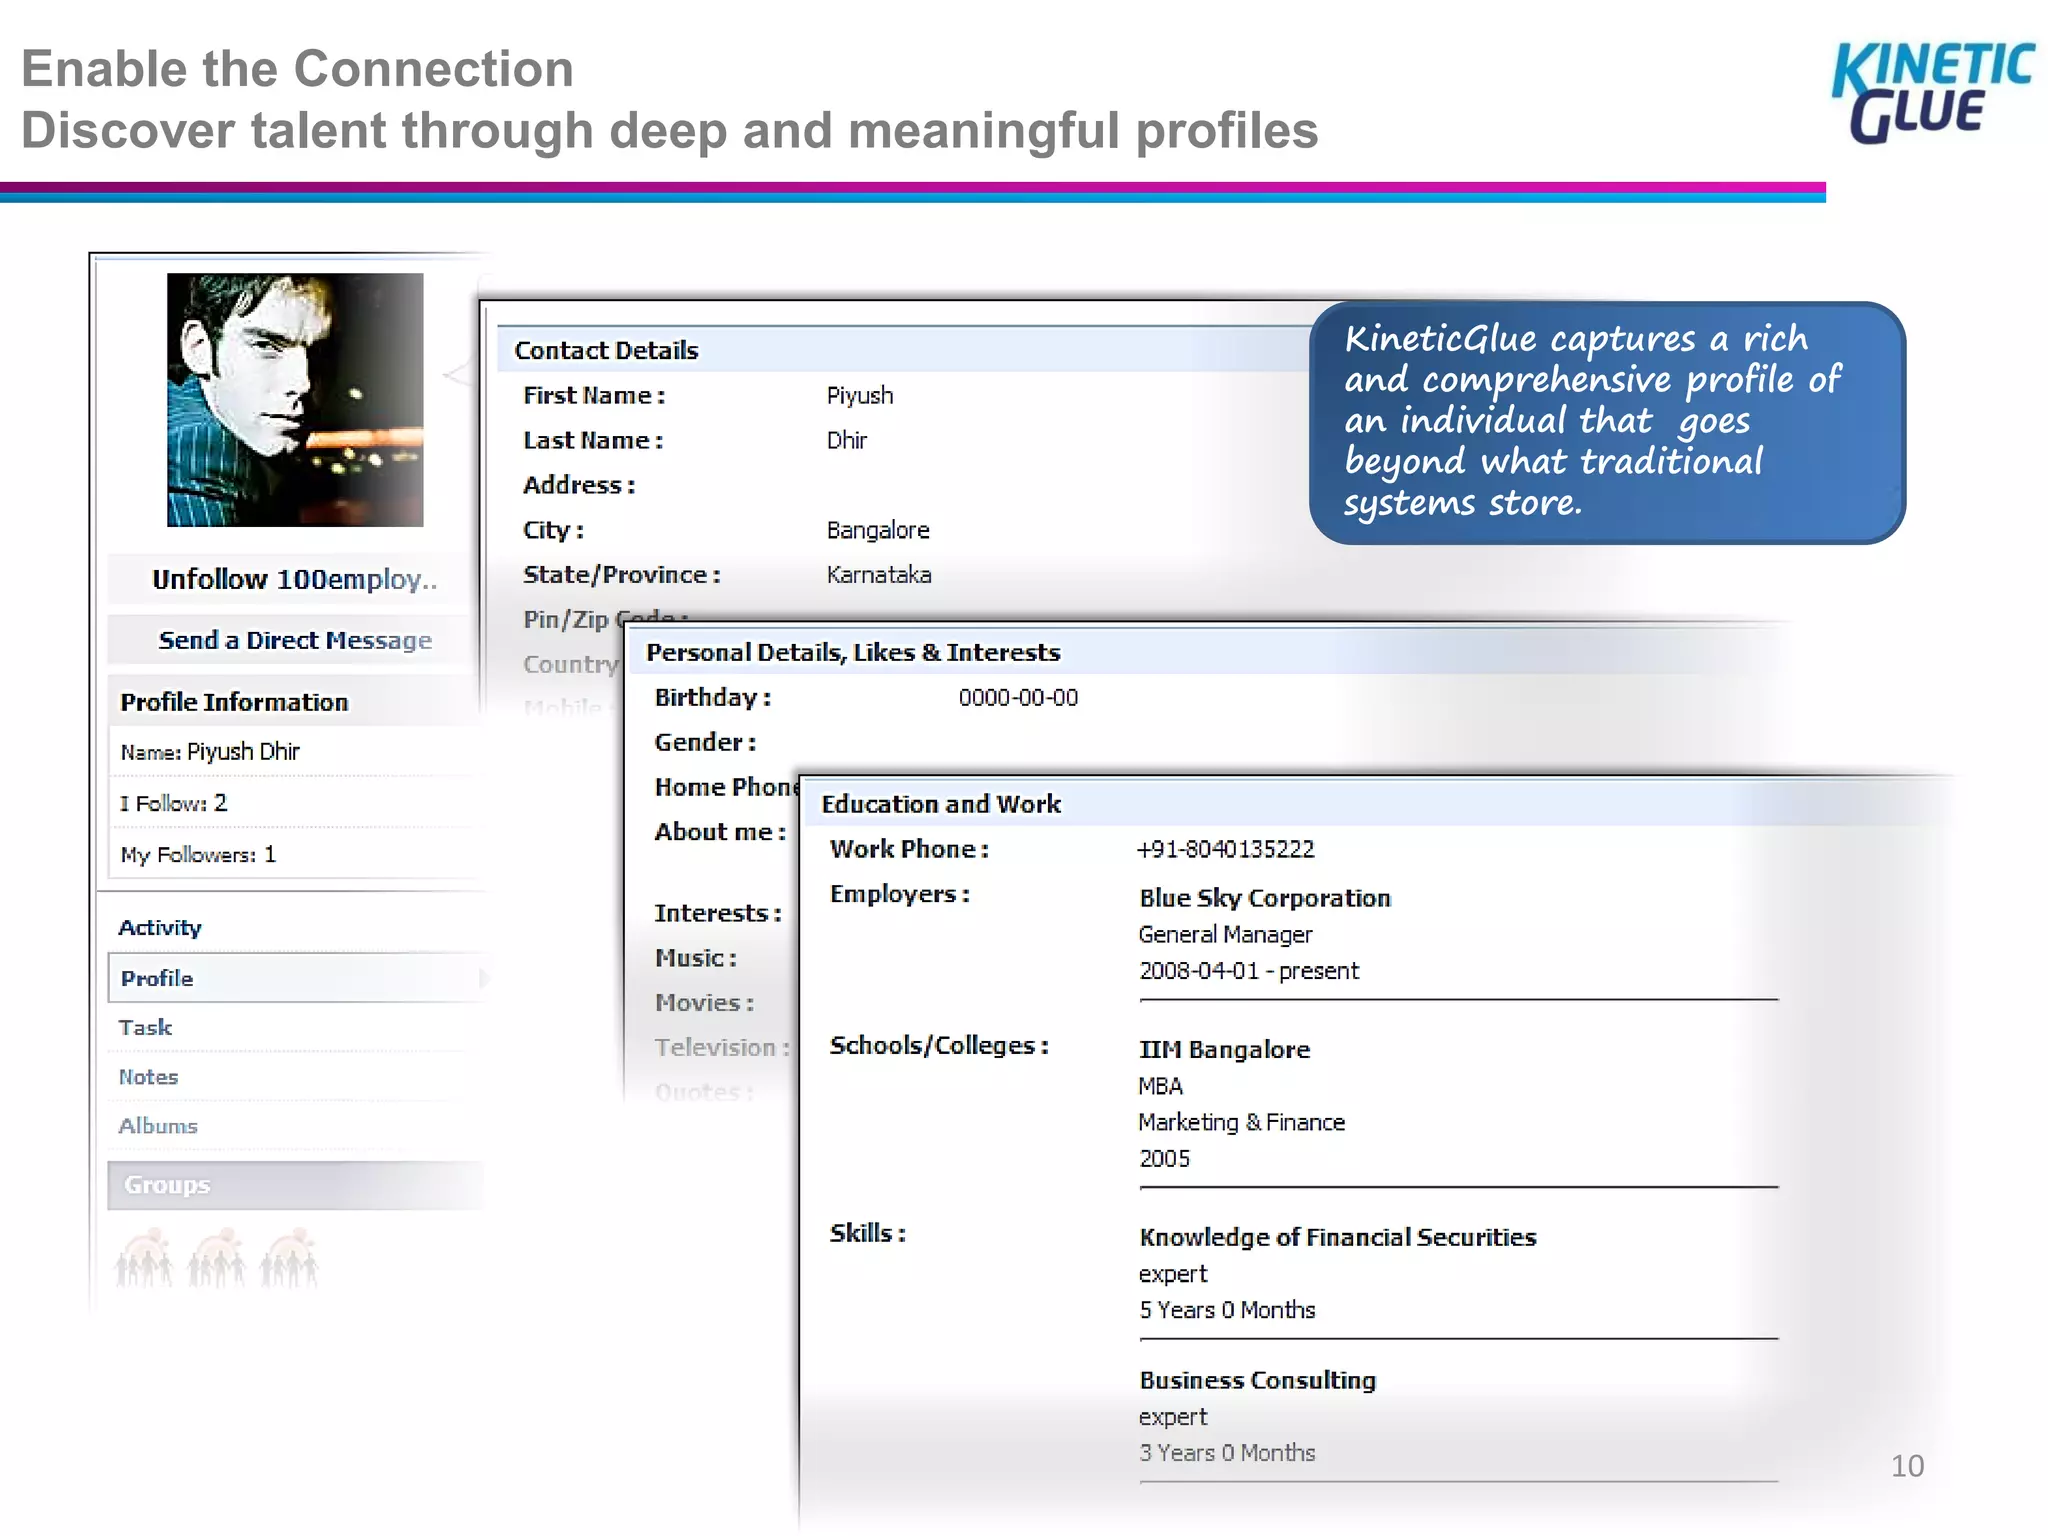Click the 2008-04-01 - present dates
The width and height of the screenshot is (2048, 1536).
(1249, 971)
